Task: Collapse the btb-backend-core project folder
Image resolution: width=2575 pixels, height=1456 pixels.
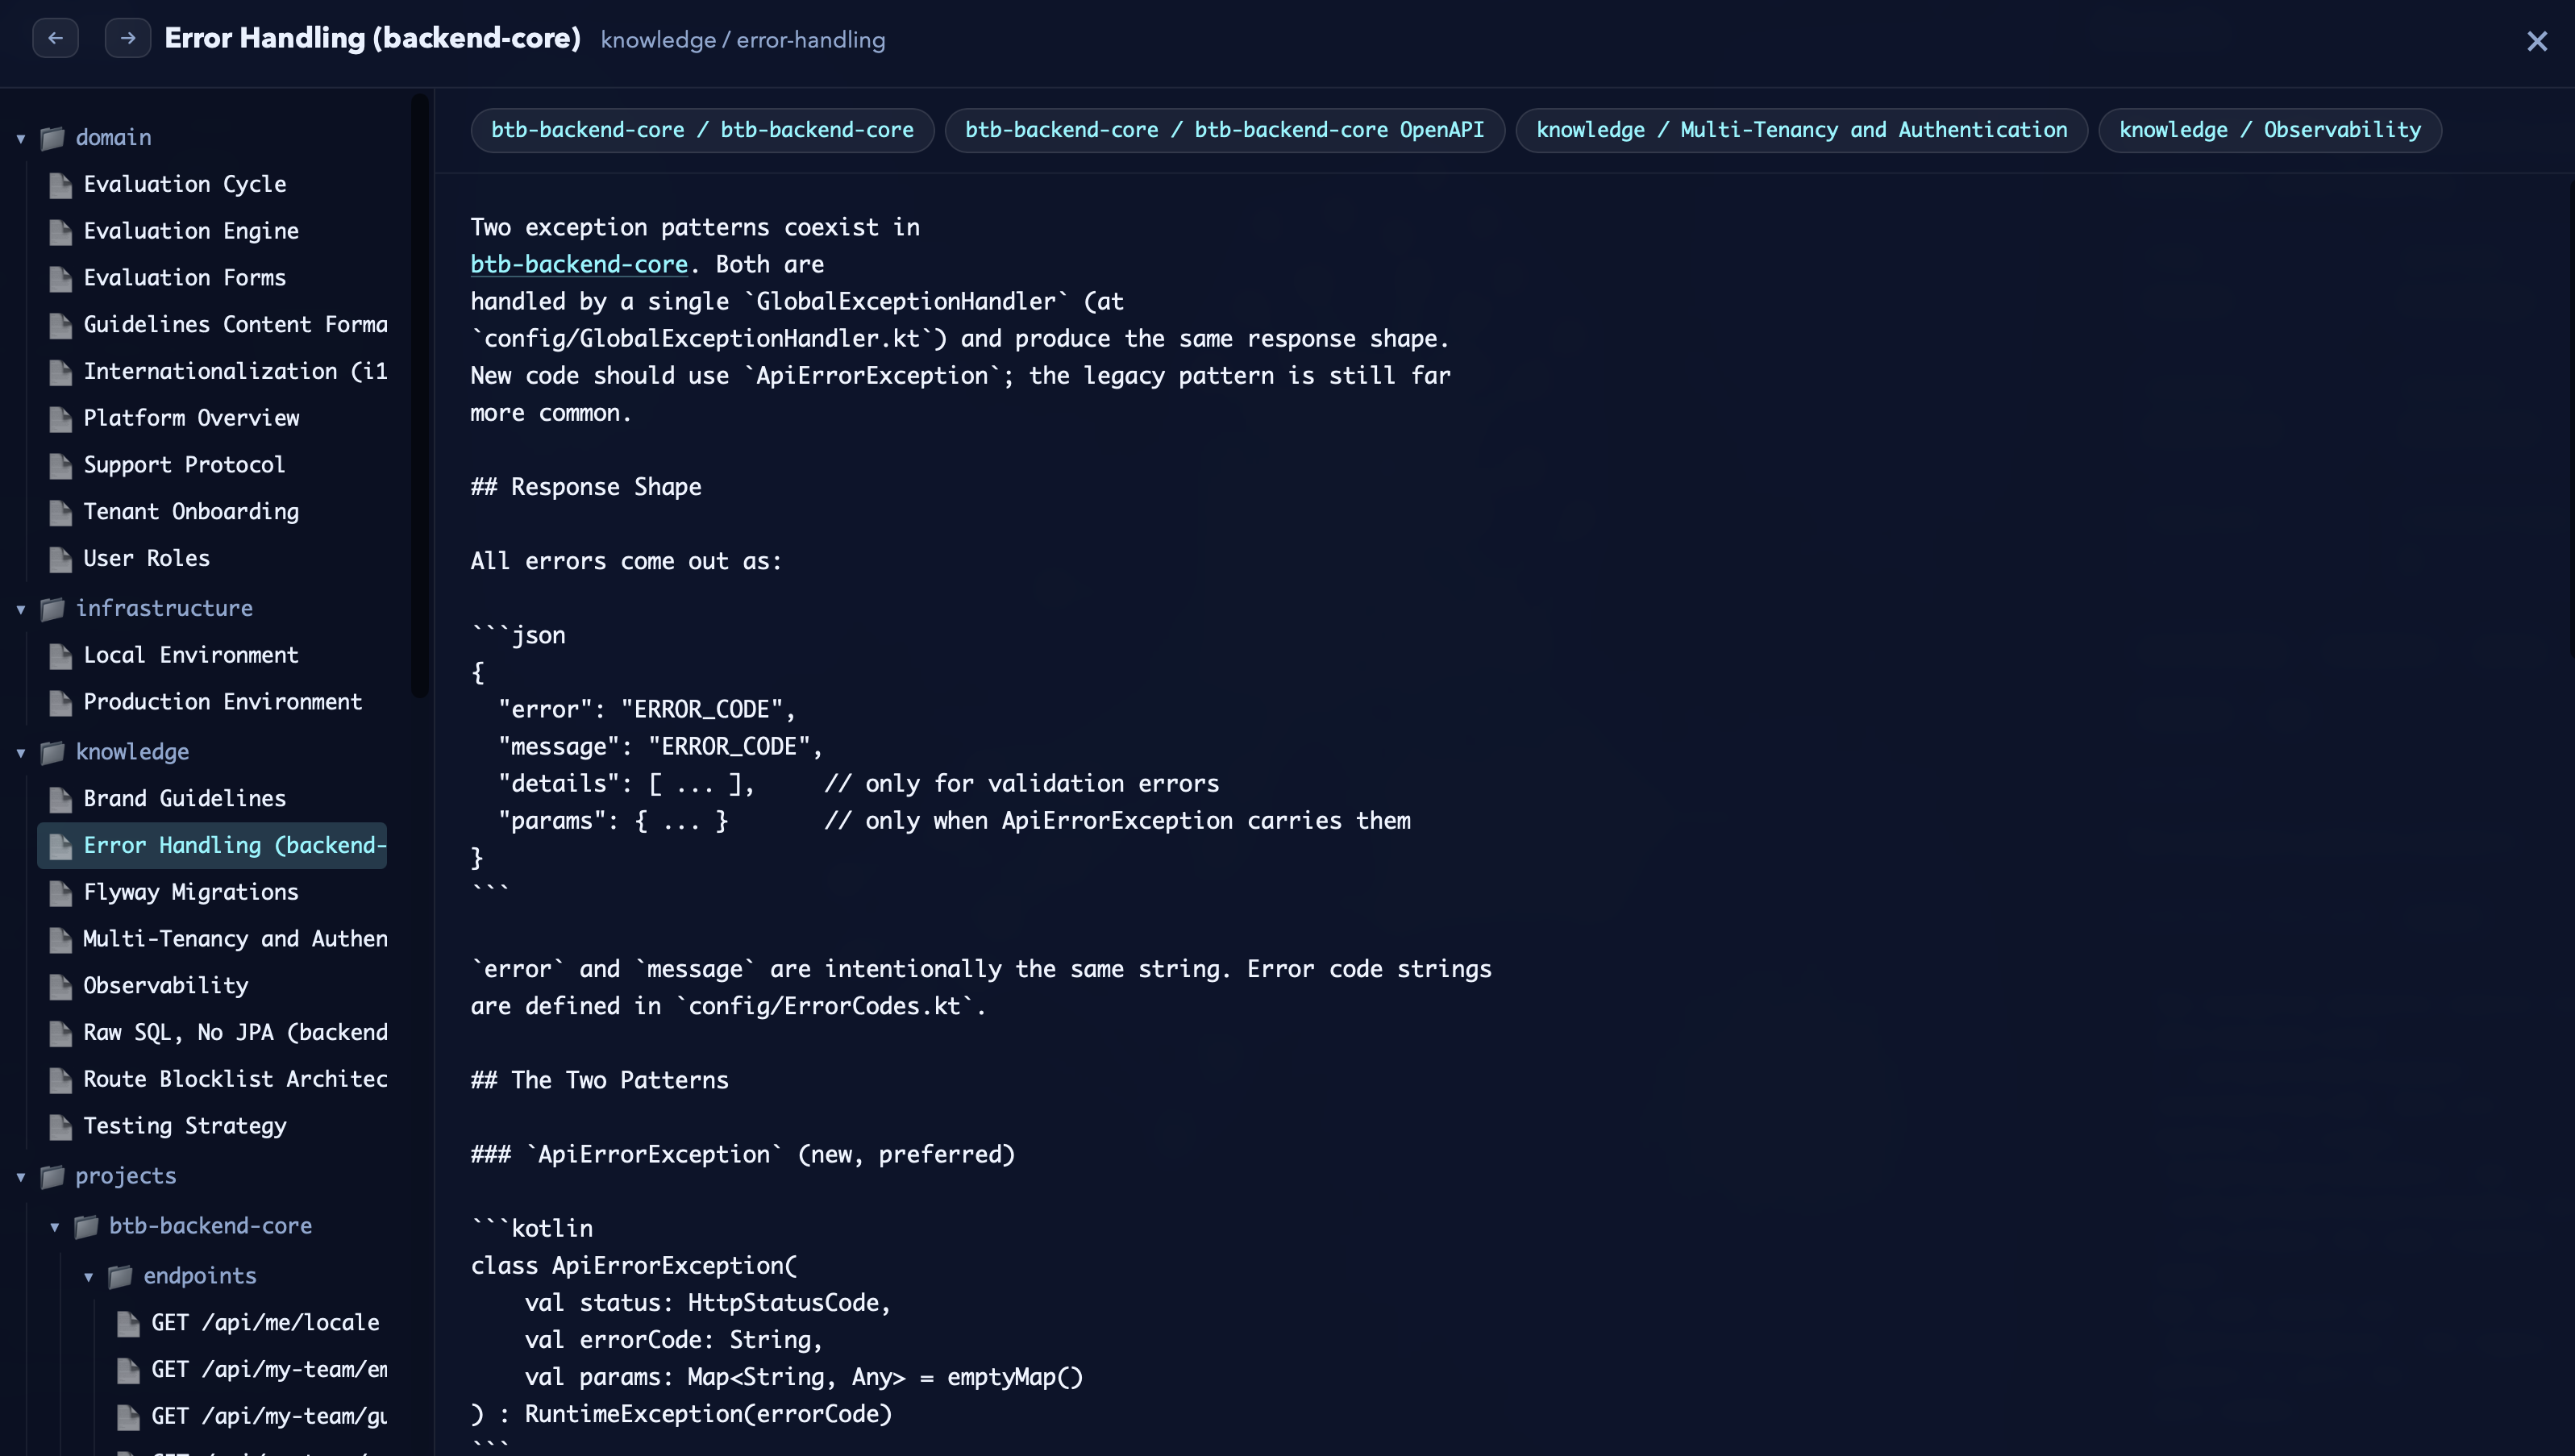Action: (55, 1226)
